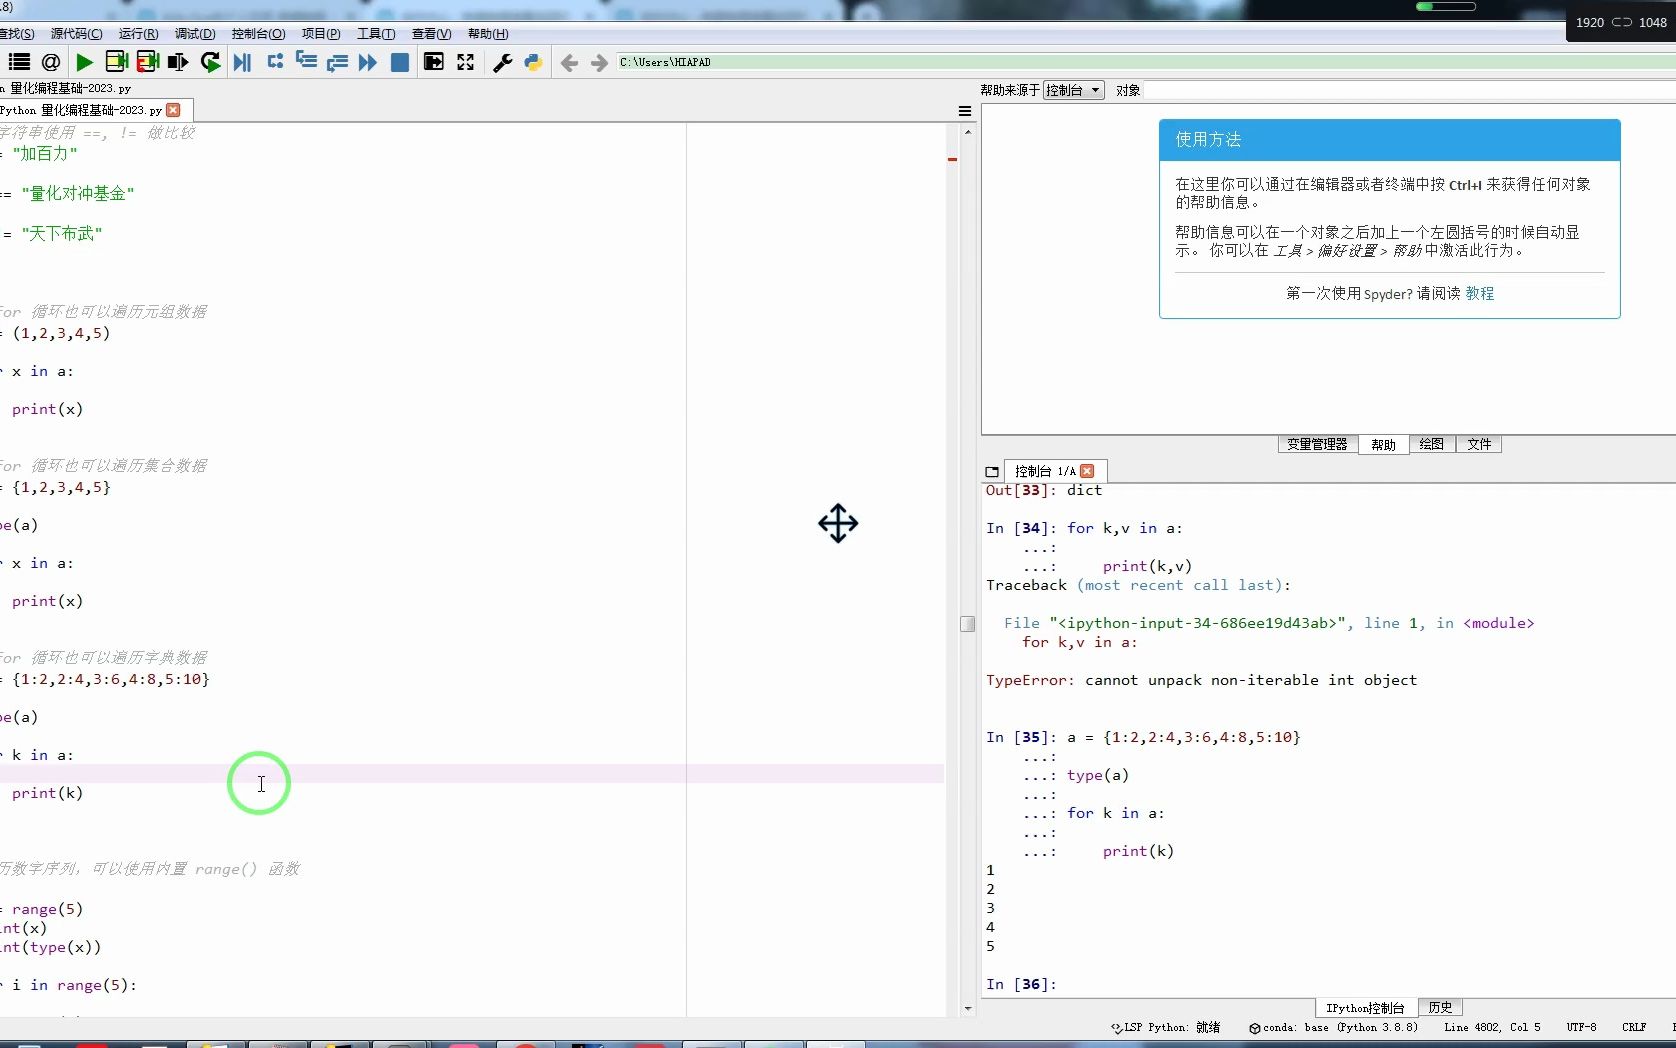The image size is (1676, 1048).
Task: Click the 对象 input field in help pane
Action: tap(1410, 90)
